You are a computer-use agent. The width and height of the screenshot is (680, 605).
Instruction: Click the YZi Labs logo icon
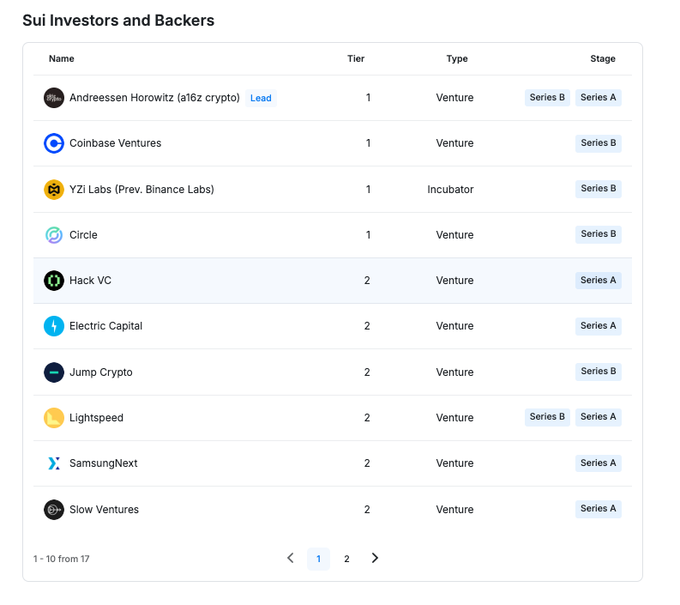(x=54, y=190)
